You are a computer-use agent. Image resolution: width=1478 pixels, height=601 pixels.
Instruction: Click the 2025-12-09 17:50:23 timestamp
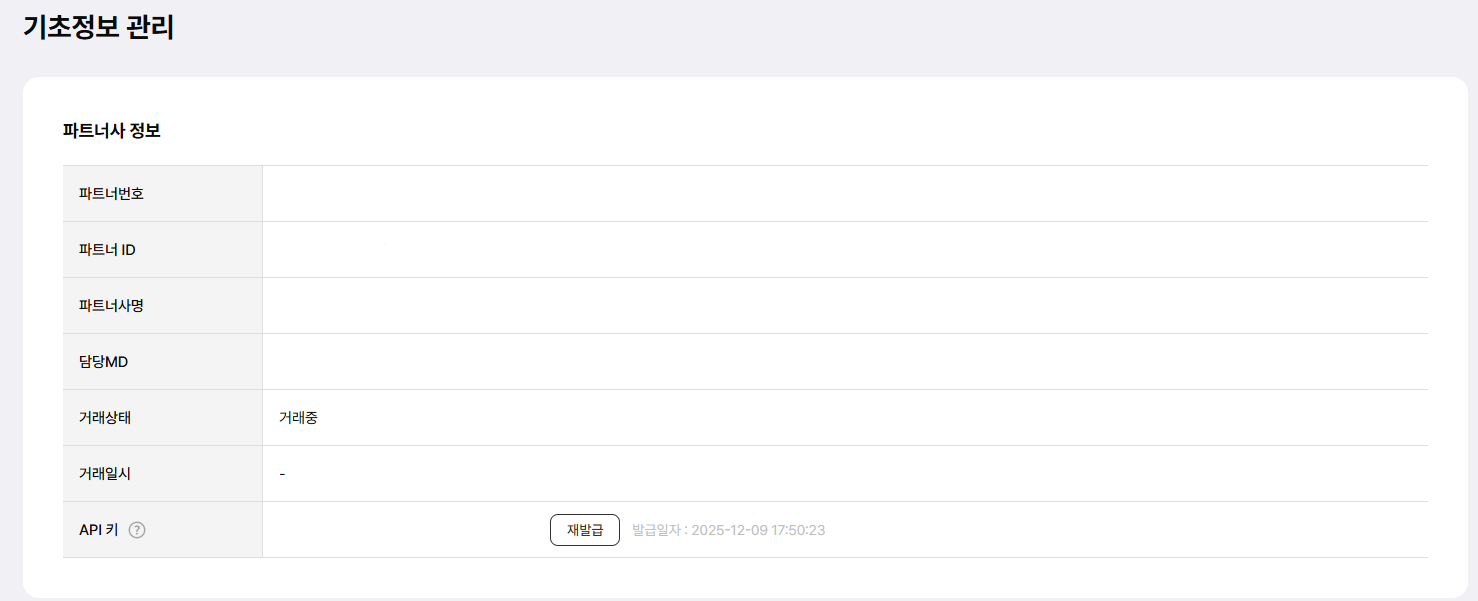pyautogui.click(x=758, y=530)
